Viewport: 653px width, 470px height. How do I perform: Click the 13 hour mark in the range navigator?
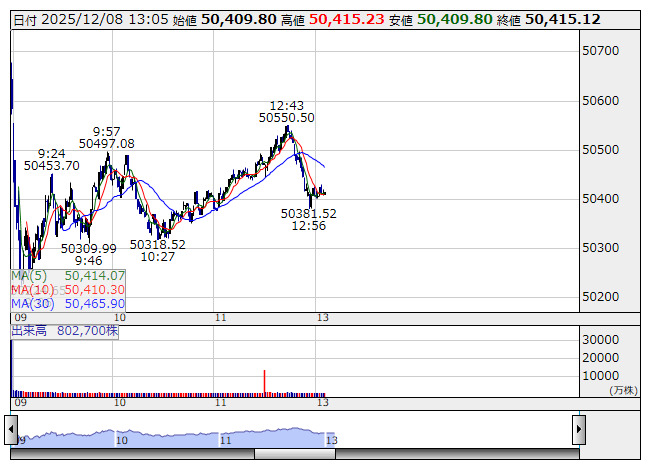(x=331, y=440)
